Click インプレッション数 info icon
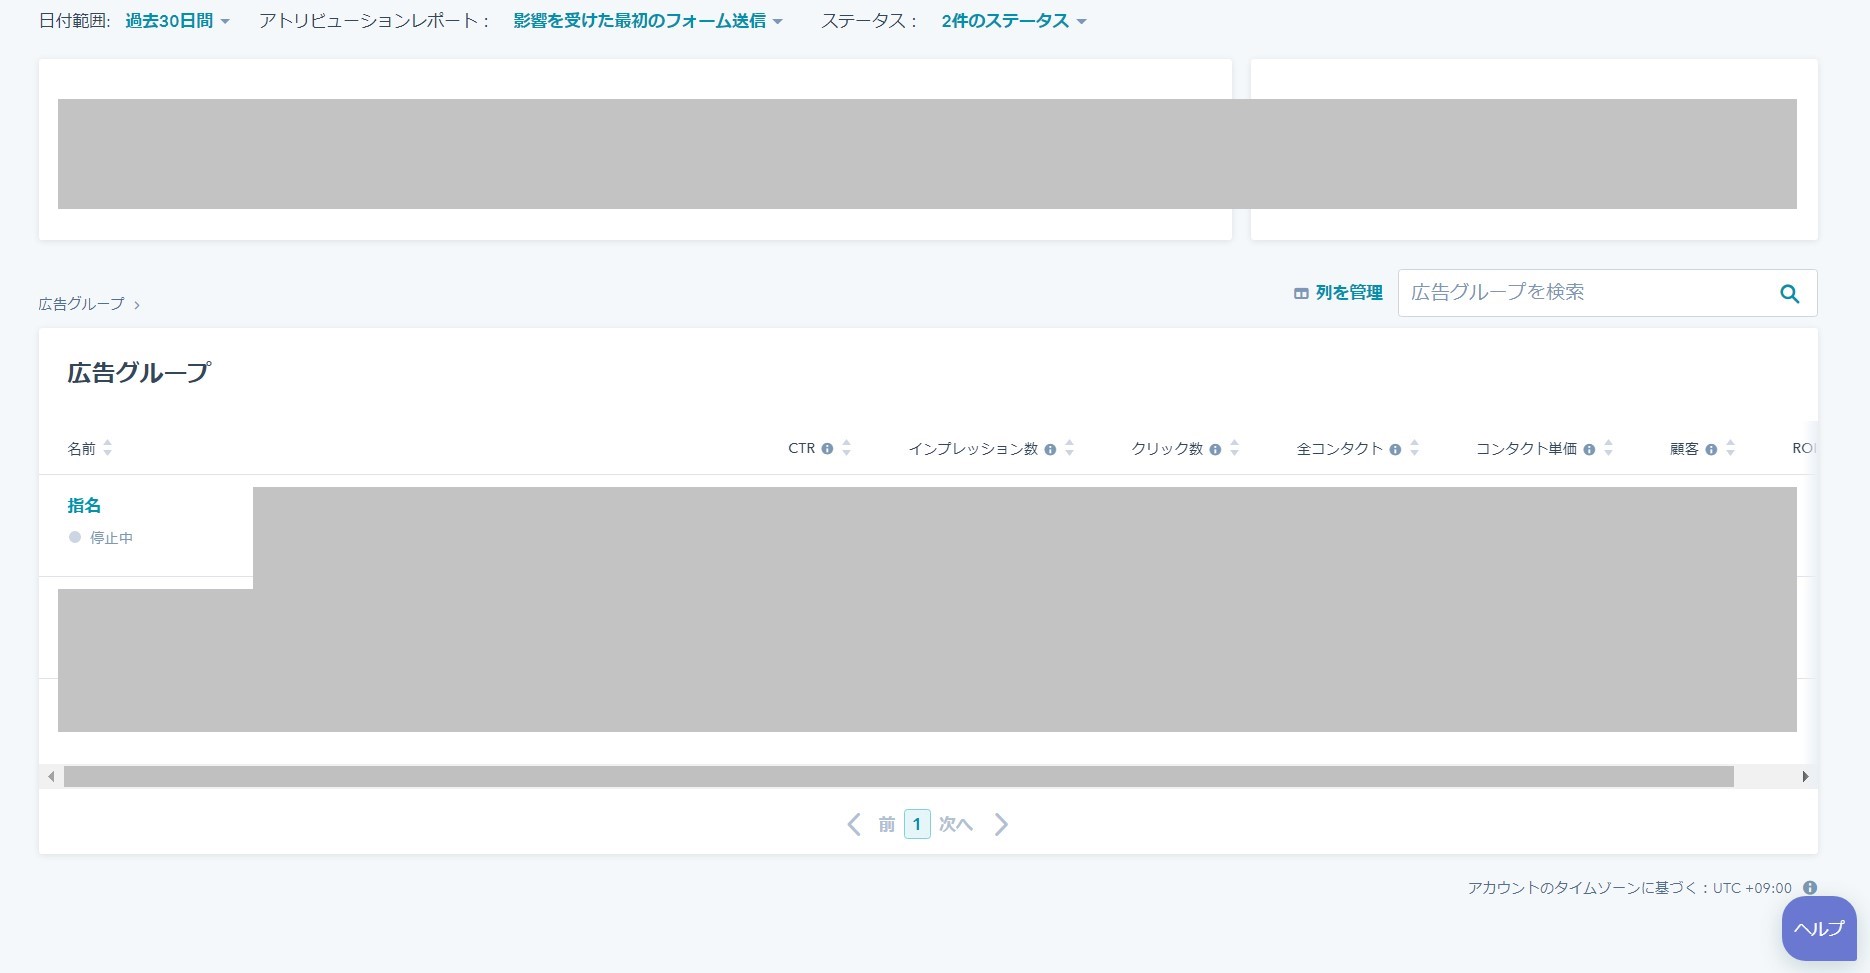Image resolution: width=1870 pixels, height=973 pixels. pos(1050,450)
